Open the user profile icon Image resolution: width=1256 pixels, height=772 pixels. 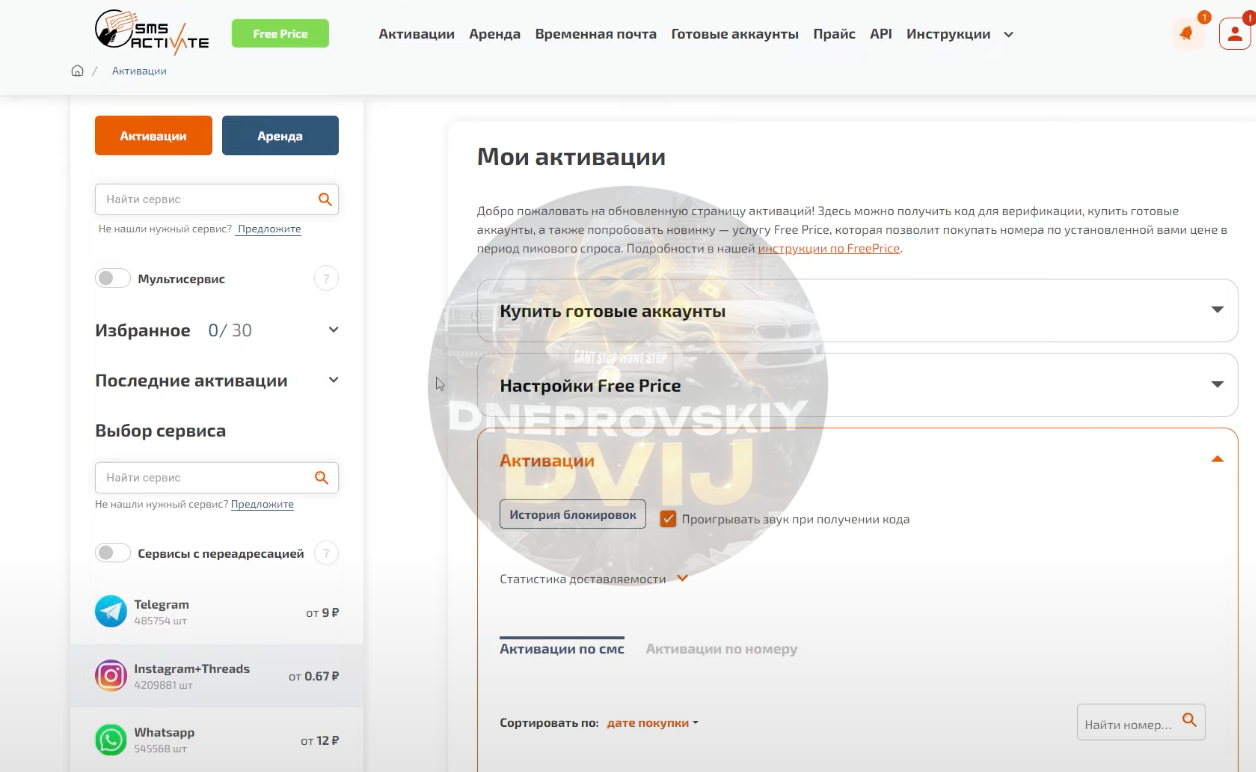click(x=1235, y=34)
